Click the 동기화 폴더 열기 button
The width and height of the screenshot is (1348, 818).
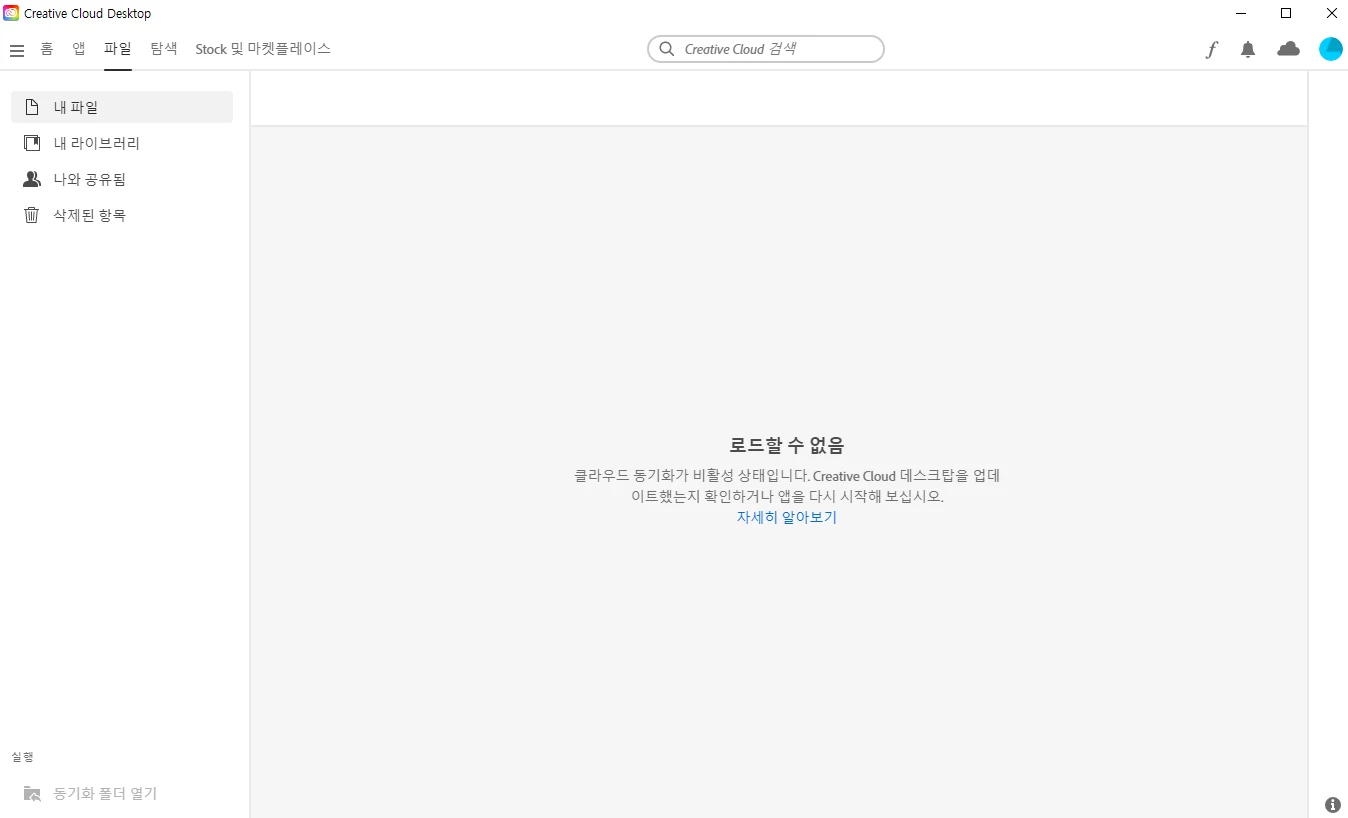(x=91, y=793)
